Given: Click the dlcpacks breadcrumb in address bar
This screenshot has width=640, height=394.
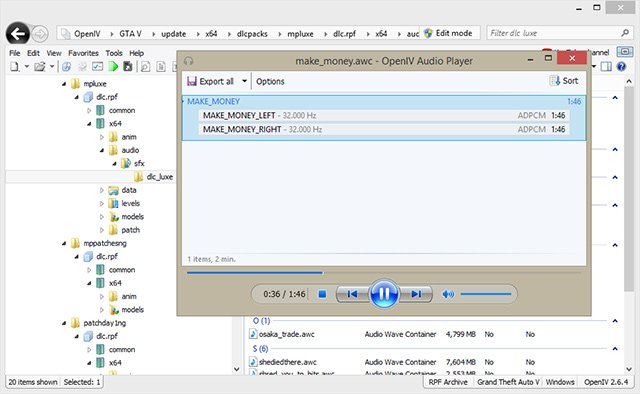Looking at the screenshot, I should (252, 34).
